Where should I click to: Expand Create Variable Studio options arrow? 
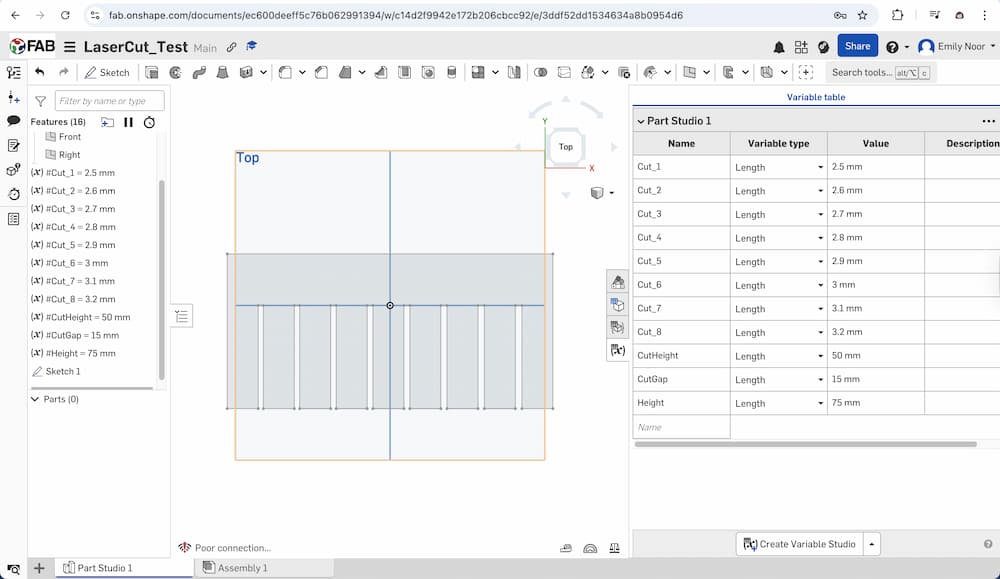point(871,544)
